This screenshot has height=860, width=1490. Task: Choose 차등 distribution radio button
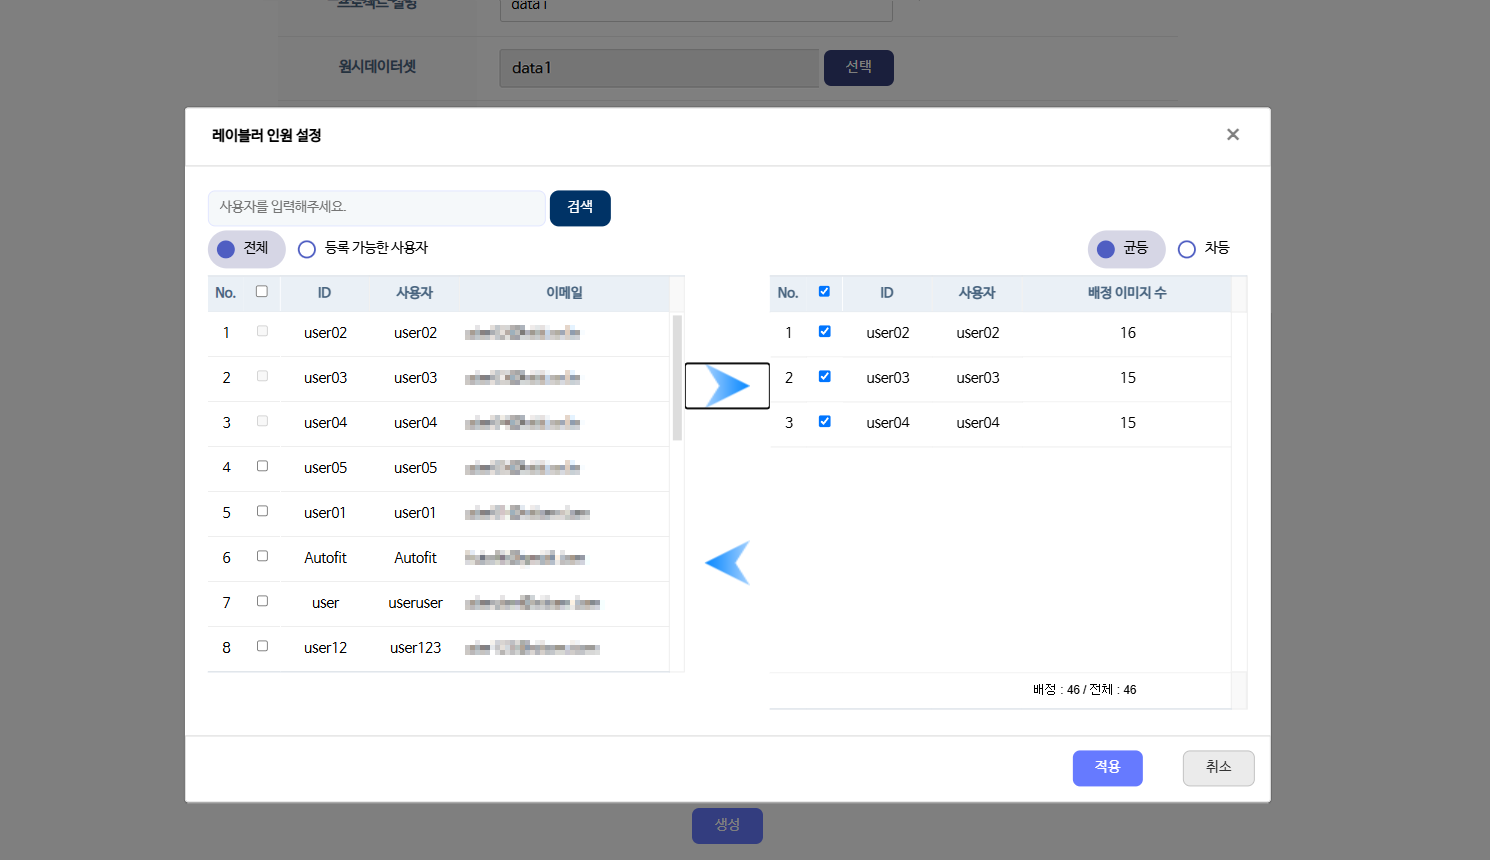pos(1187,249)
